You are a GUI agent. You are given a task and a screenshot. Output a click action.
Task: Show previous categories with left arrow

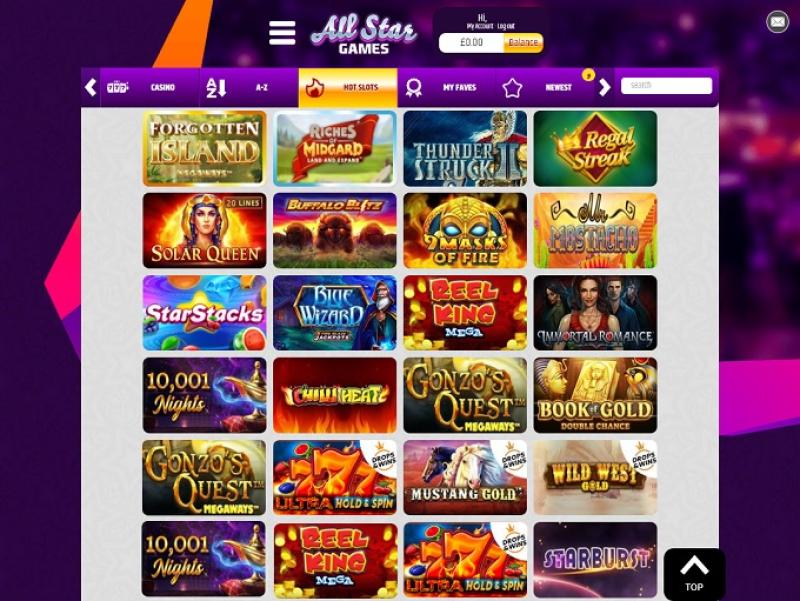(90, 87)
